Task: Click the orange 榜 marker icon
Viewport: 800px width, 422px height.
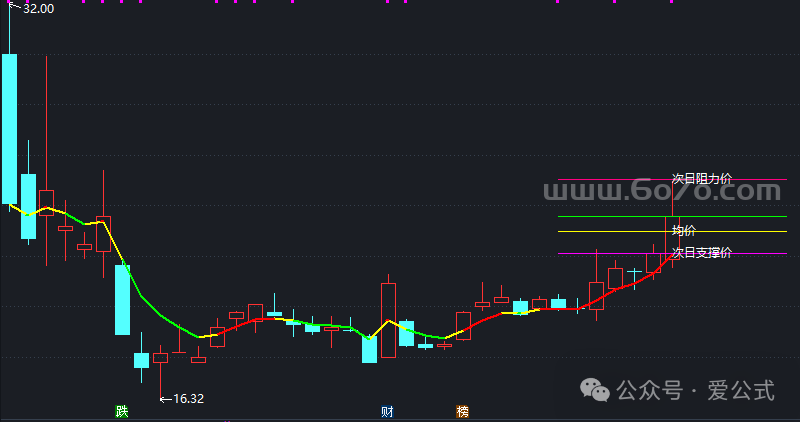Action: [462, 411]
